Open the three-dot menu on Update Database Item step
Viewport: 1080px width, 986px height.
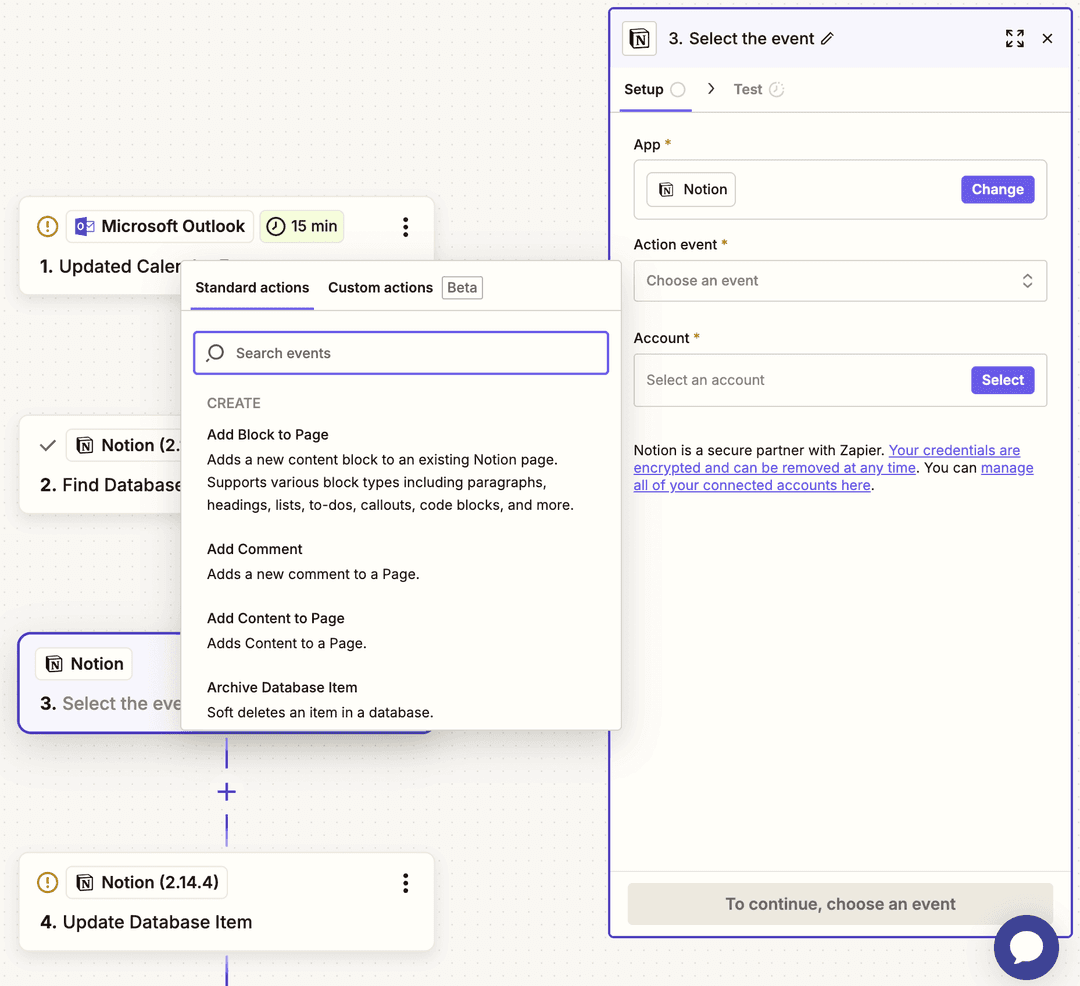(406, 883)
